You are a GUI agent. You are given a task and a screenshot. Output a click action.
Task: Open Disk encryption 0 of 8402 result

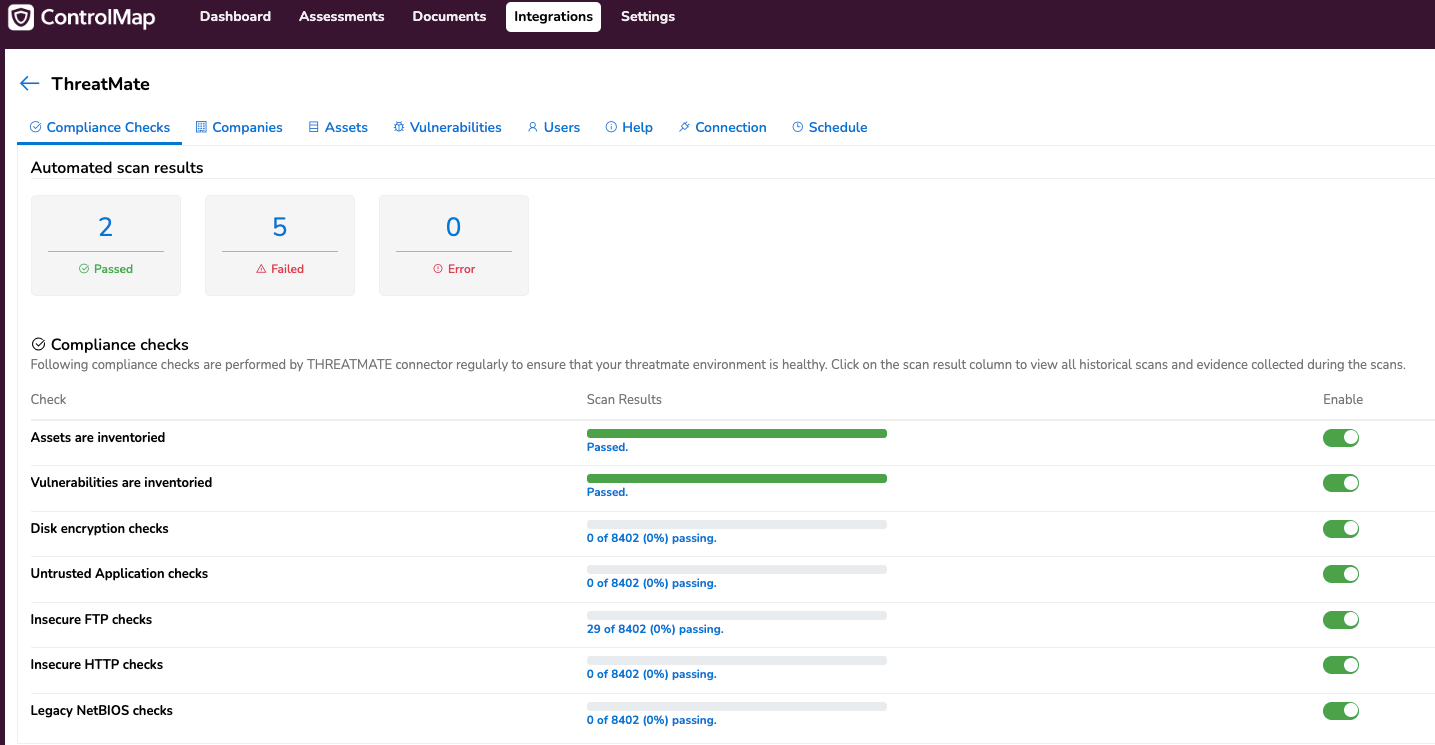651,538
